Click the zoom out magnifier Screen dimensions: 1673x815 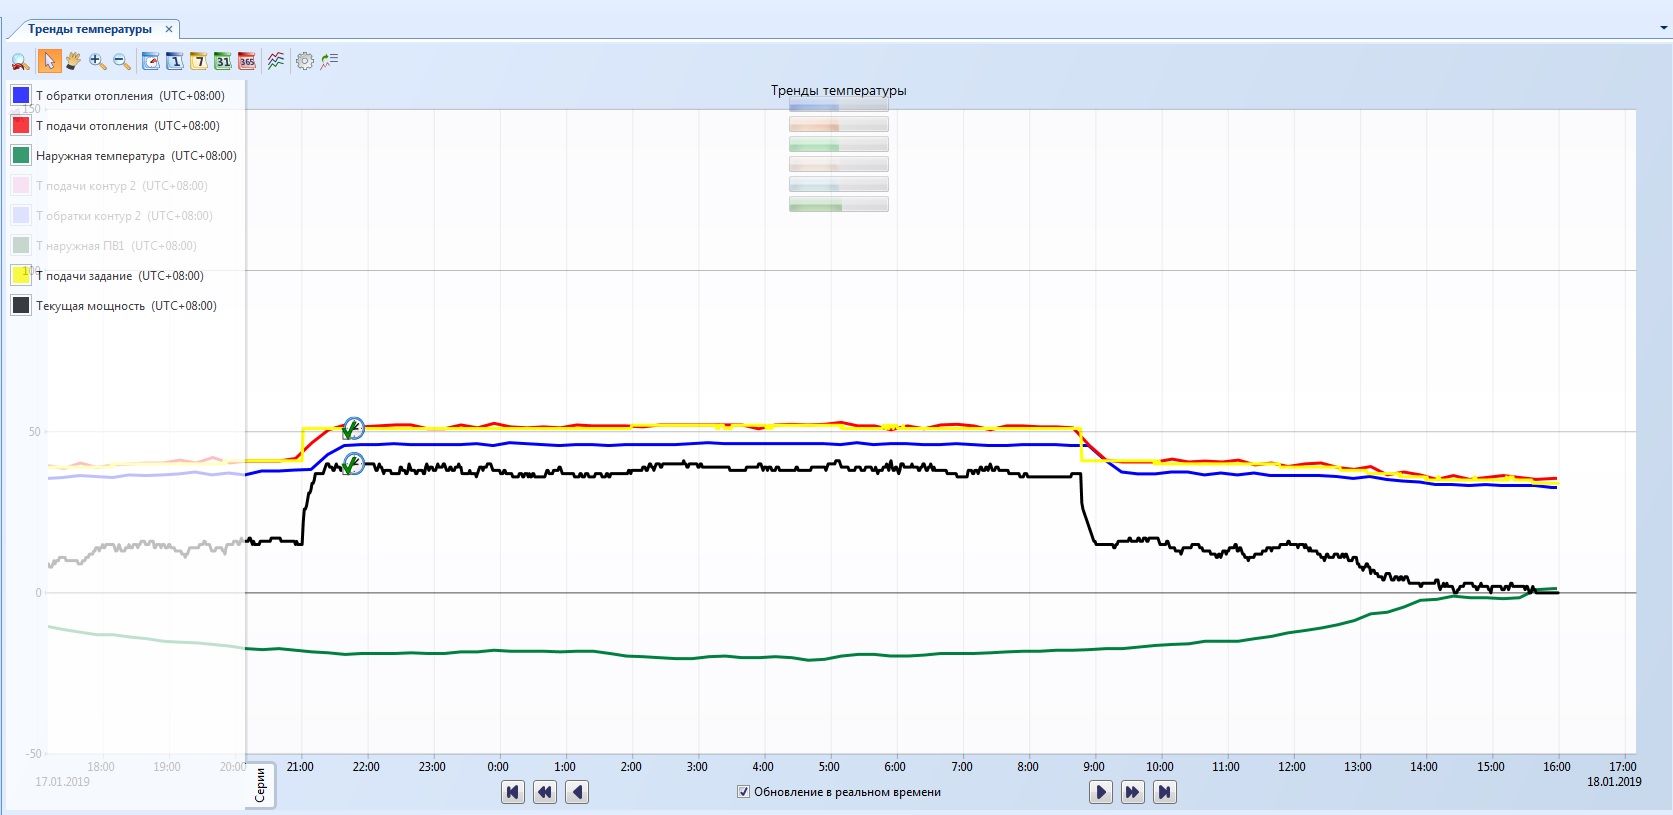tap(122, 61)
